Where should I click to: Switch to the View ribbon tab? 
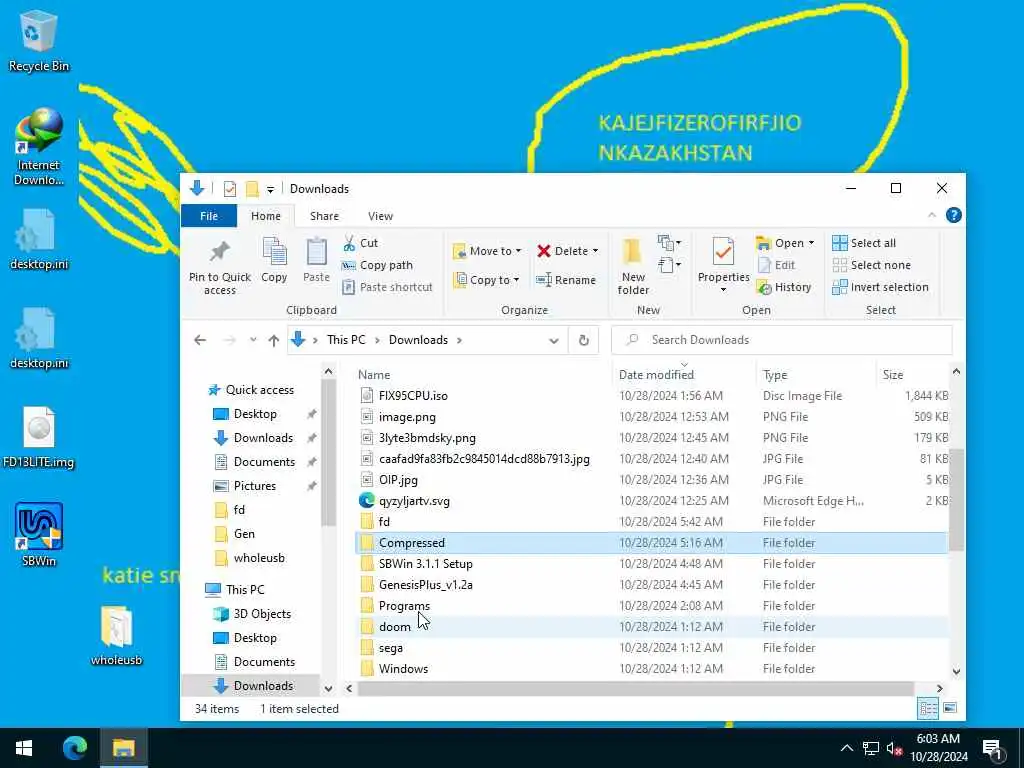point(380,216)
